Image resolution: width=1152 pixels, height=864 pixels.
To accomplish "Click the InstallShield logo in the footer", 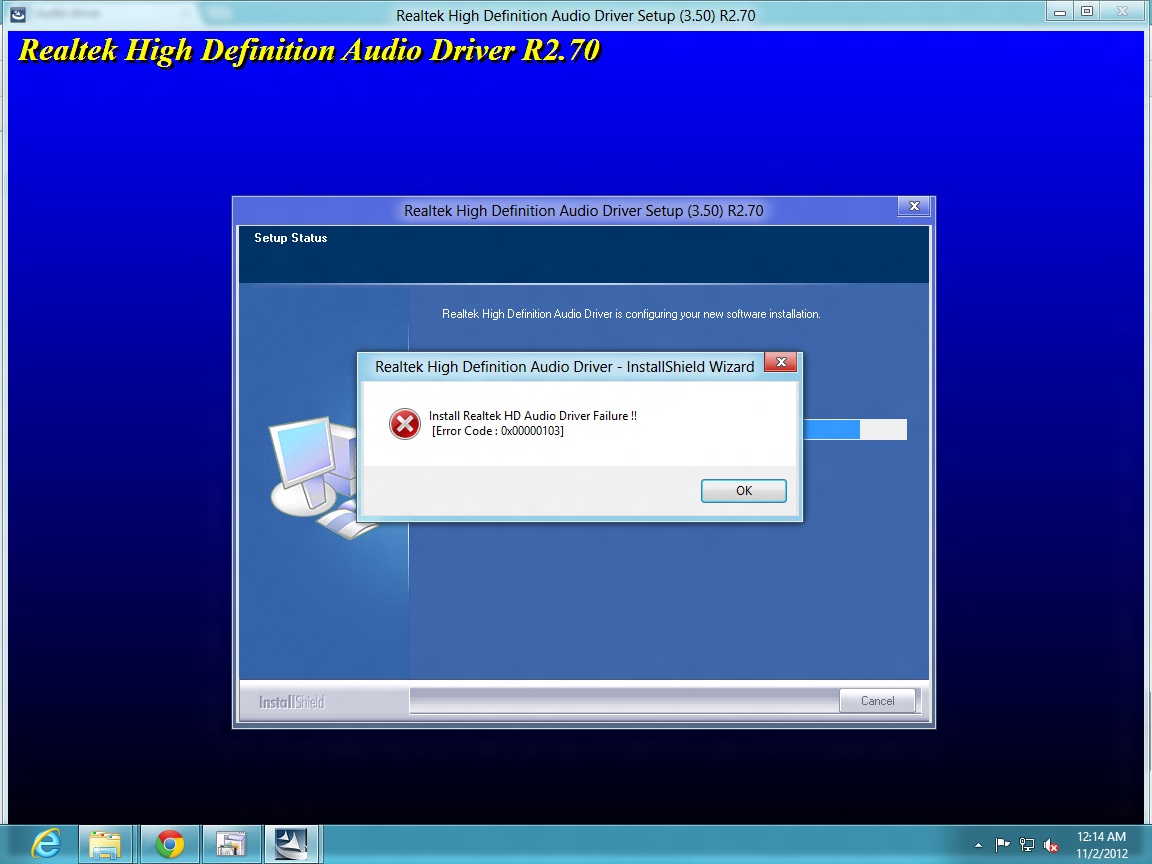I will [291, 702].
